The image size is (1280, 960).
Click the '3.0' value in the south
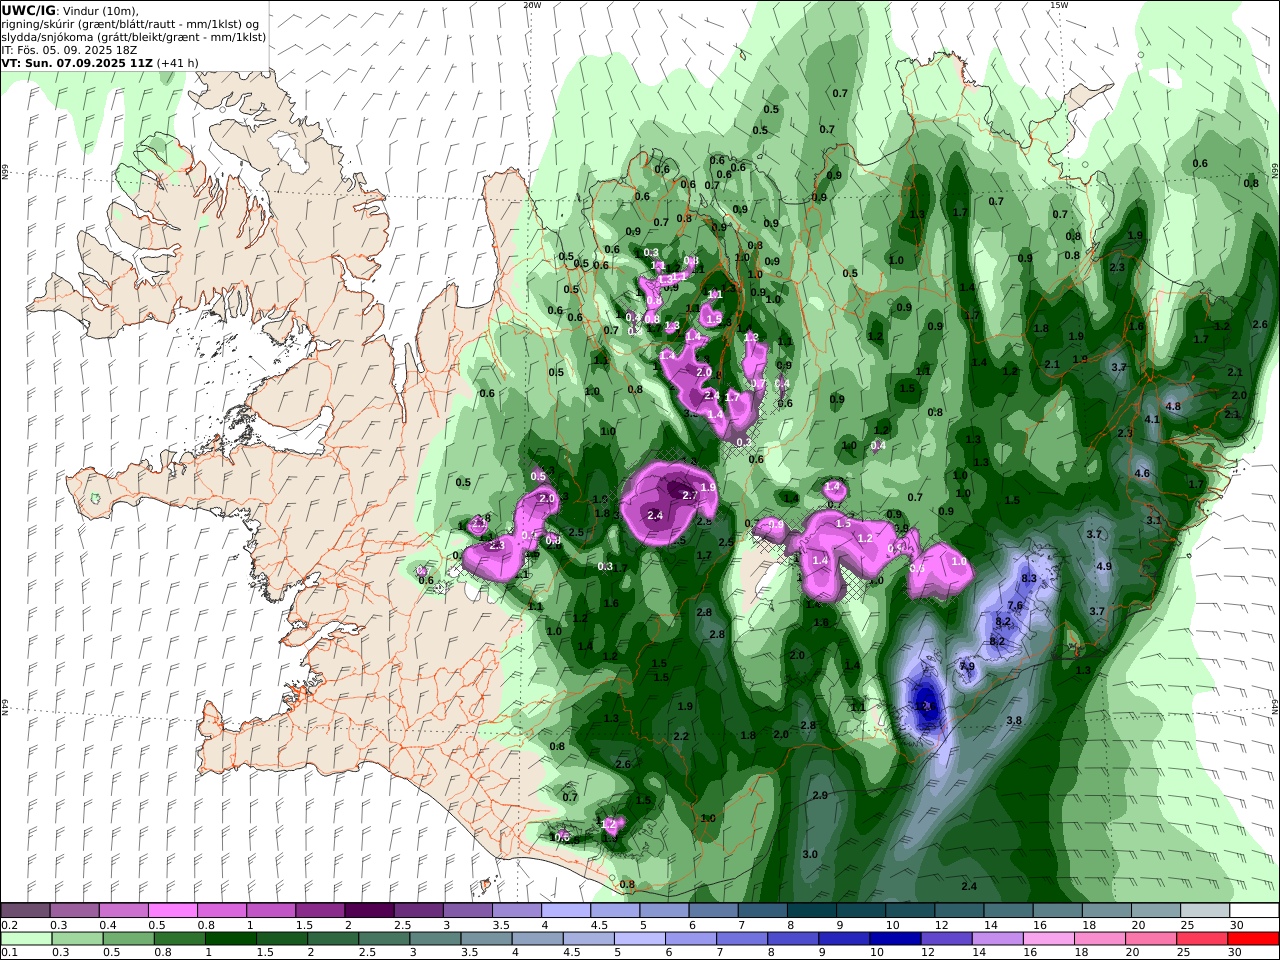810,854
